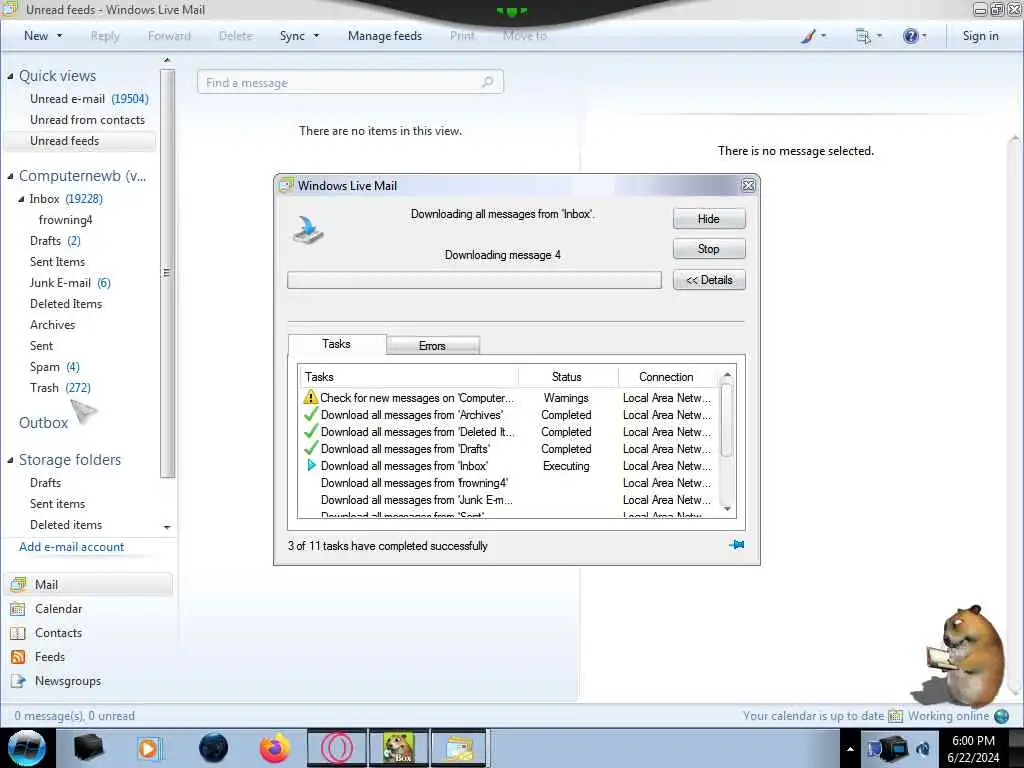Click the Working online globe icon
1024x768 pixels.
(x=1002, y=716)
